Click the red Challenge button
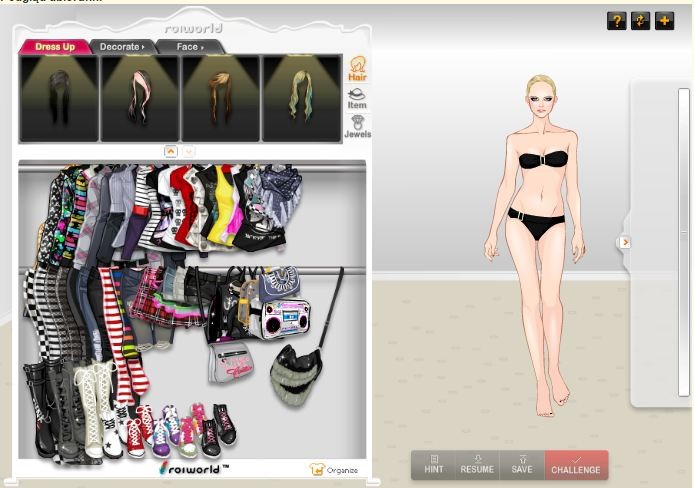 tap(576, 465)
